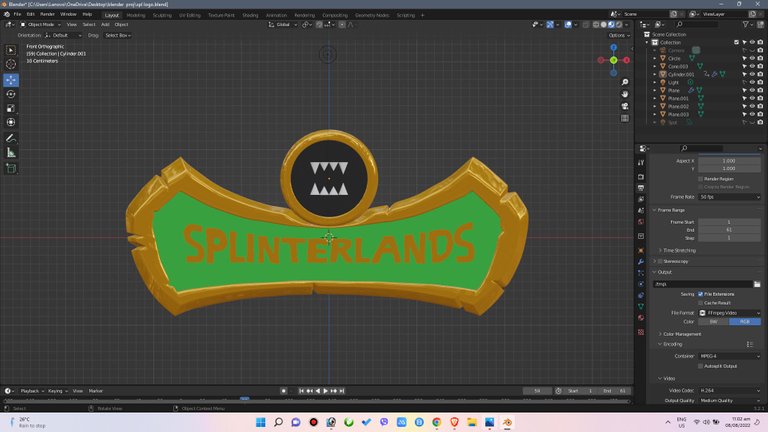Play the animation forward
The image size is (768, 432).
[x=326, y=391]
